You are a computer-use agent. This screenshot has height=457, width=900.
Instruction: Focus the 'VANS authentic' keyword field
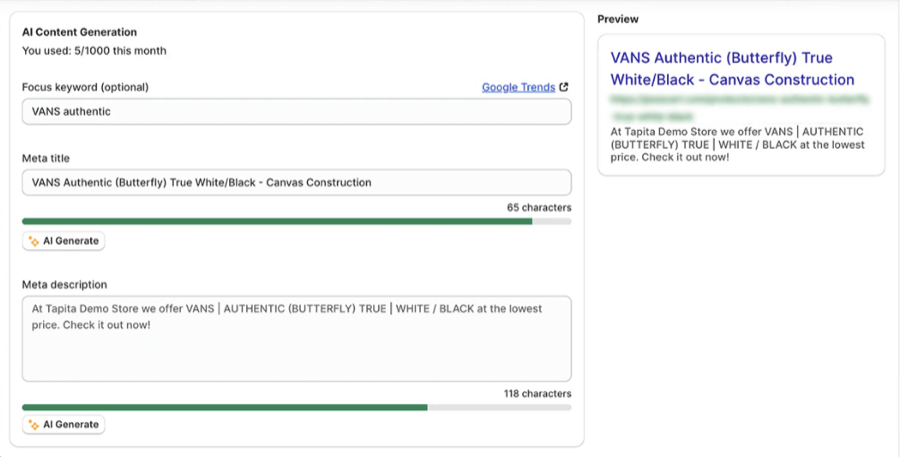[x=296, y=112]
